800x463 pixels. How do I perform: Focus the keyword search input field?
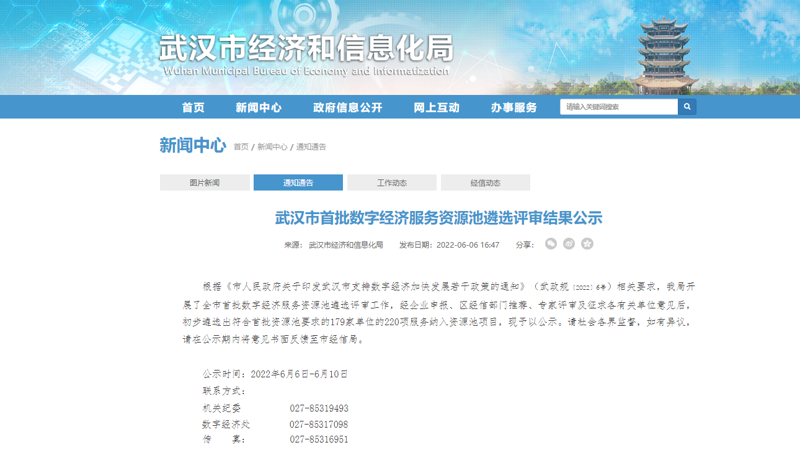click(x=618, y=107)
